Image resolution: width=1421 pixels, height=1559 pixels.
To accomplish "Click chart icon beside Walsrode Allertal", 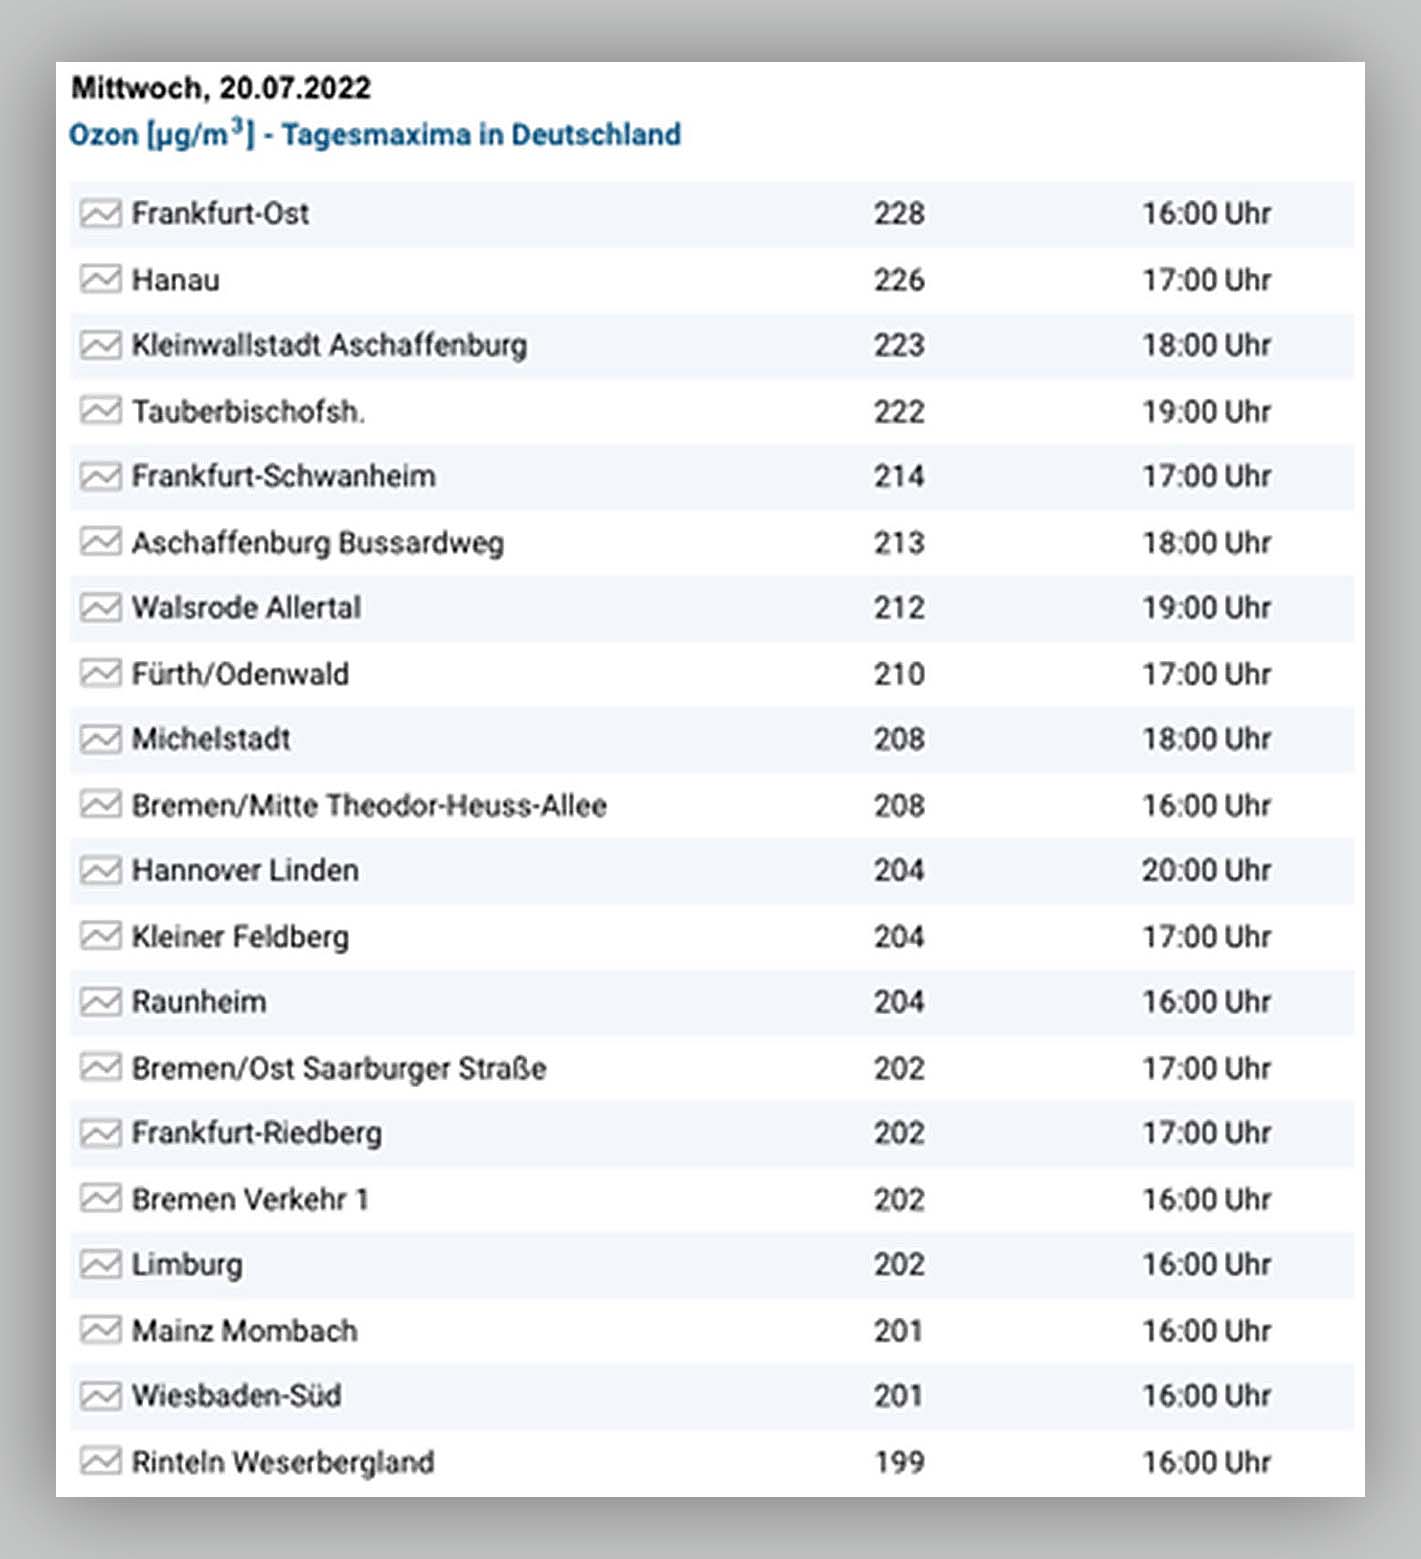I will 100,608.
